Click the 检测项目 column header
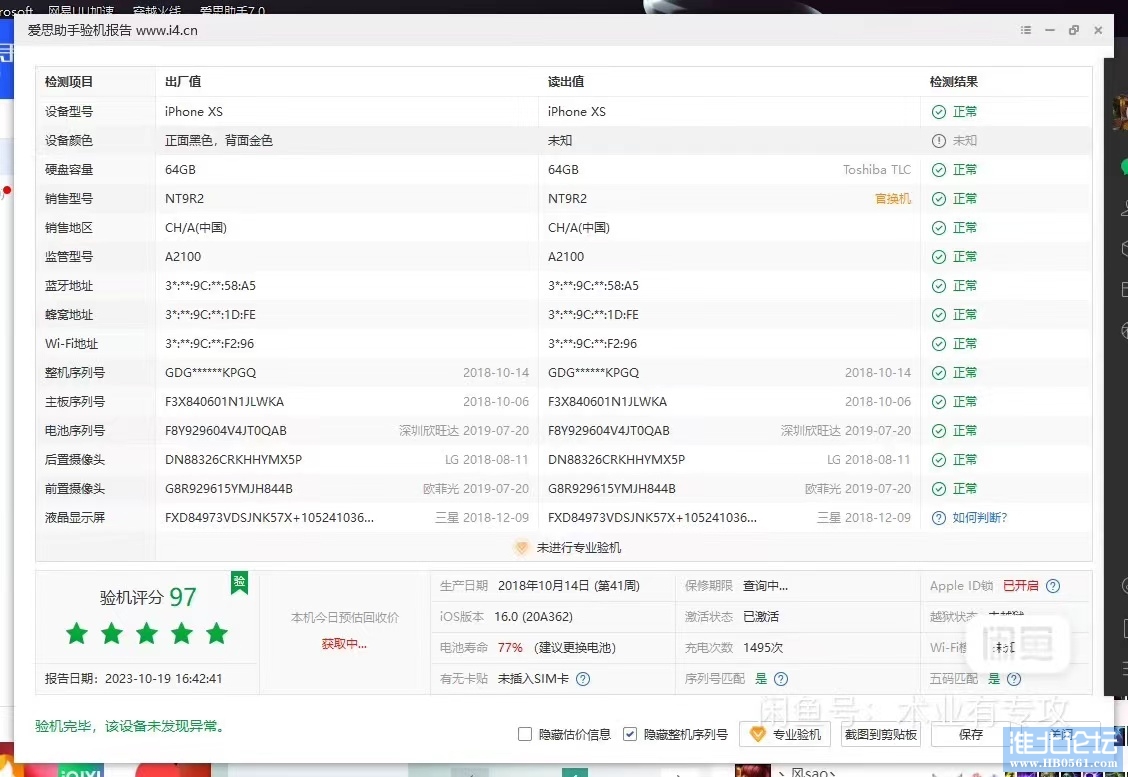Screen dimensions: 1128x777 69,81
